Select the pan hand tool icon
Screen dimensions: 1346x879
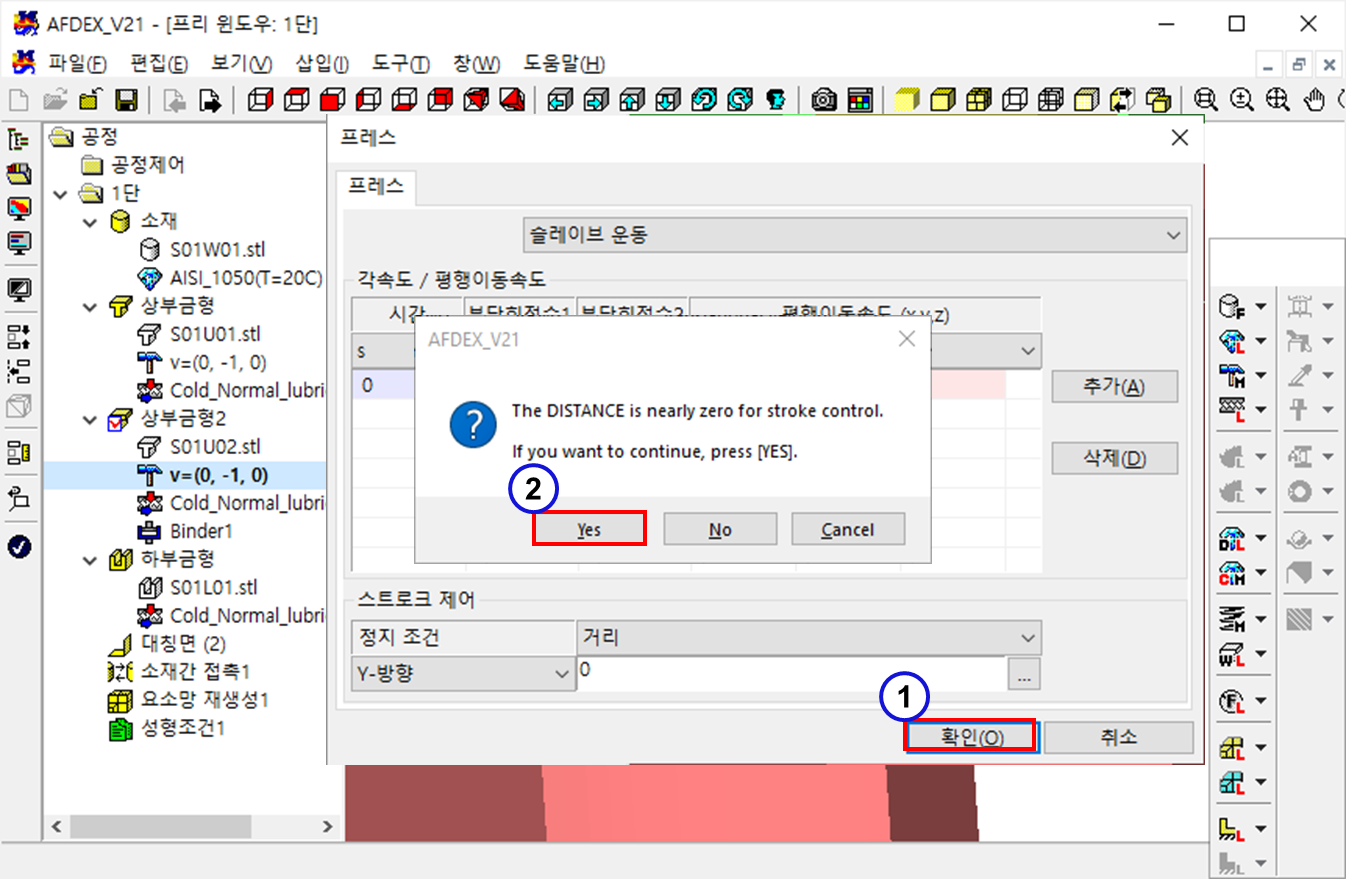(1316, 100)
